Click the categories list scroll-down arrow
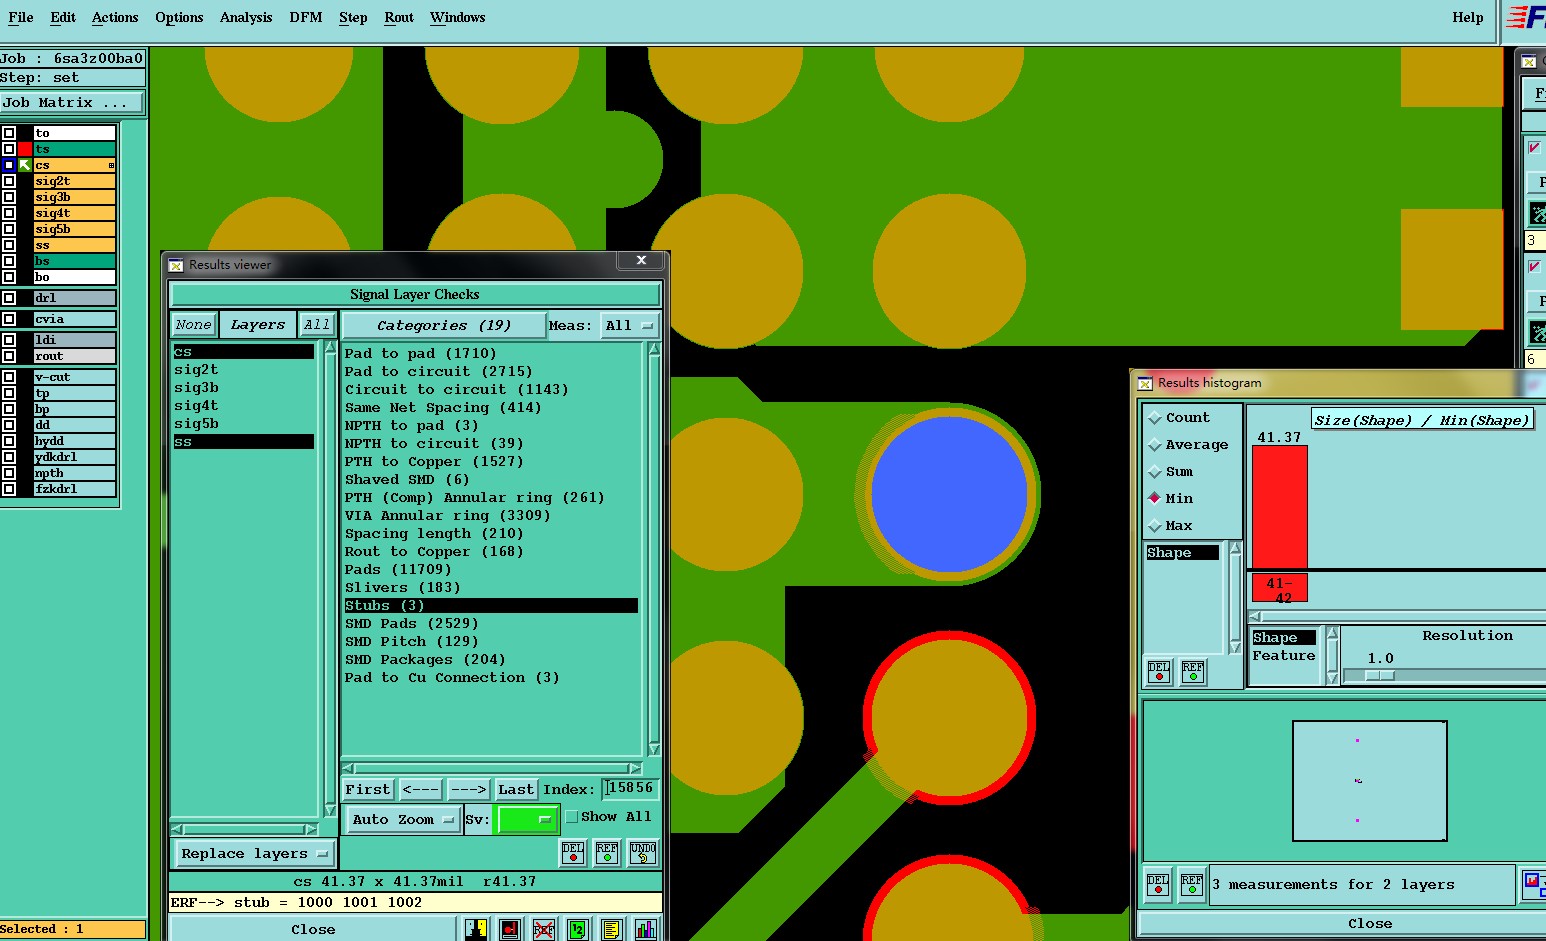 pyautogui.click(x=654, y=749)
